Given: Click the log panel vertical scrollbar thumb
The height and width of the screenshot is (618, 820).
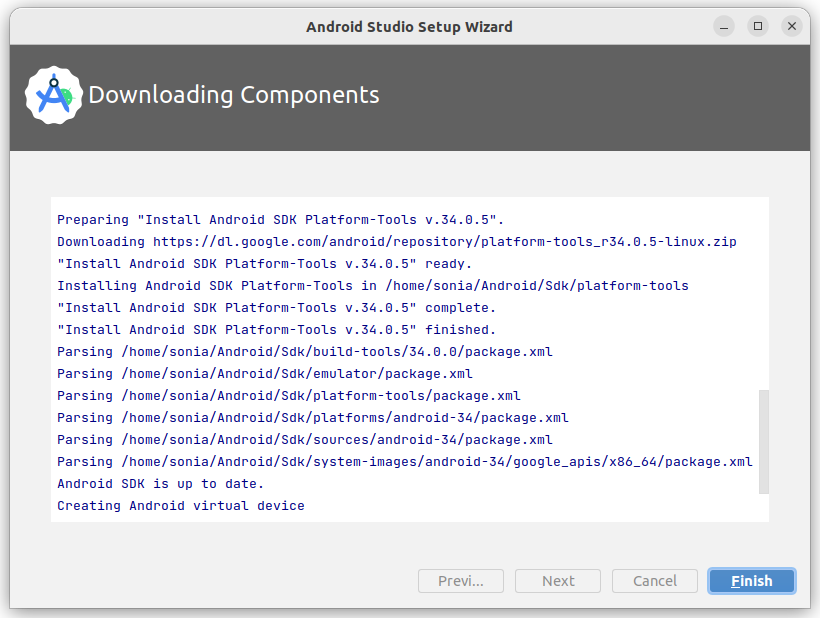Looking at the screenshot, I should point(764,441).
